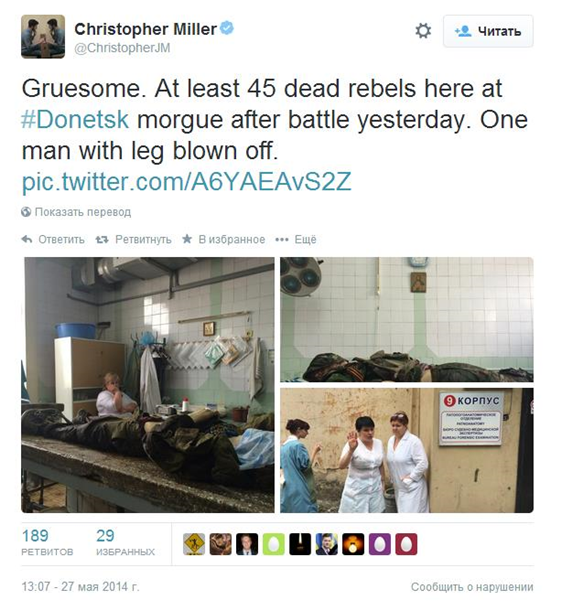Open the large morgue table photo

click(x=148, y=385)
